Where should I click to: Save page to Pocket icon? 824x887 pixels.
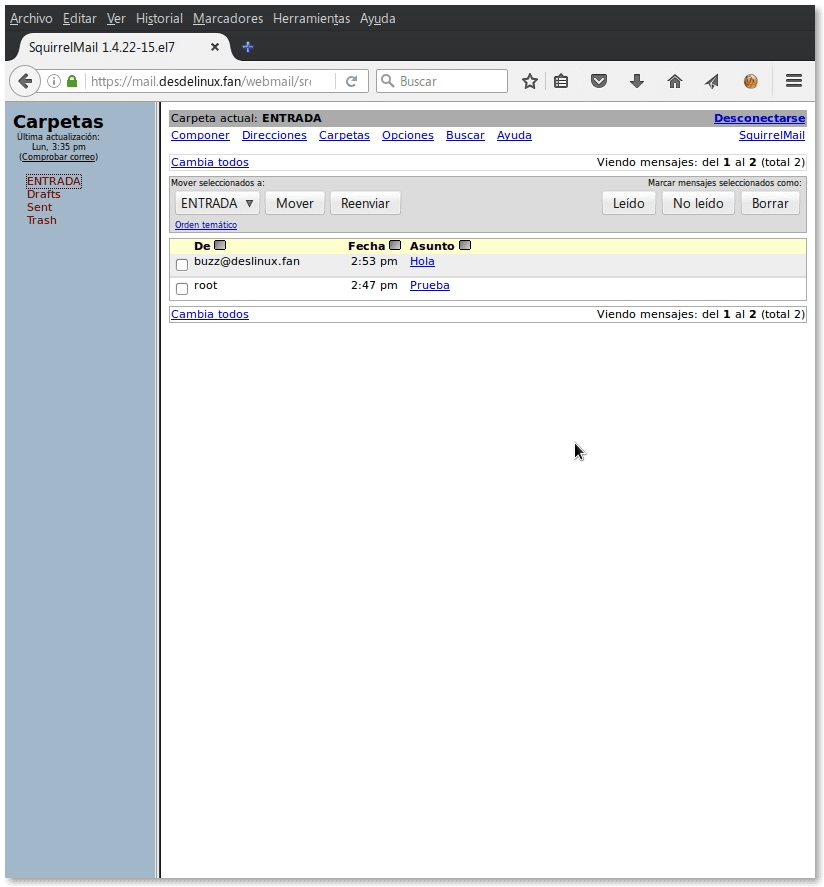click(x=599, y=81)
